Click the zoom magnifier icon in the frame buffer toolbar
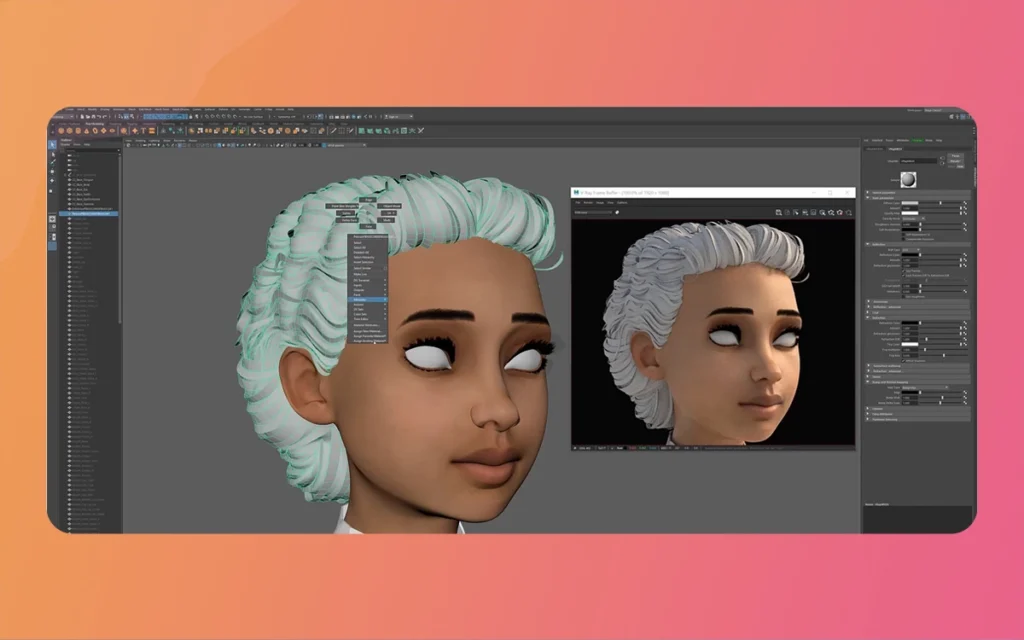This screenshot has height=640, width=1024. tap(823, 212)
